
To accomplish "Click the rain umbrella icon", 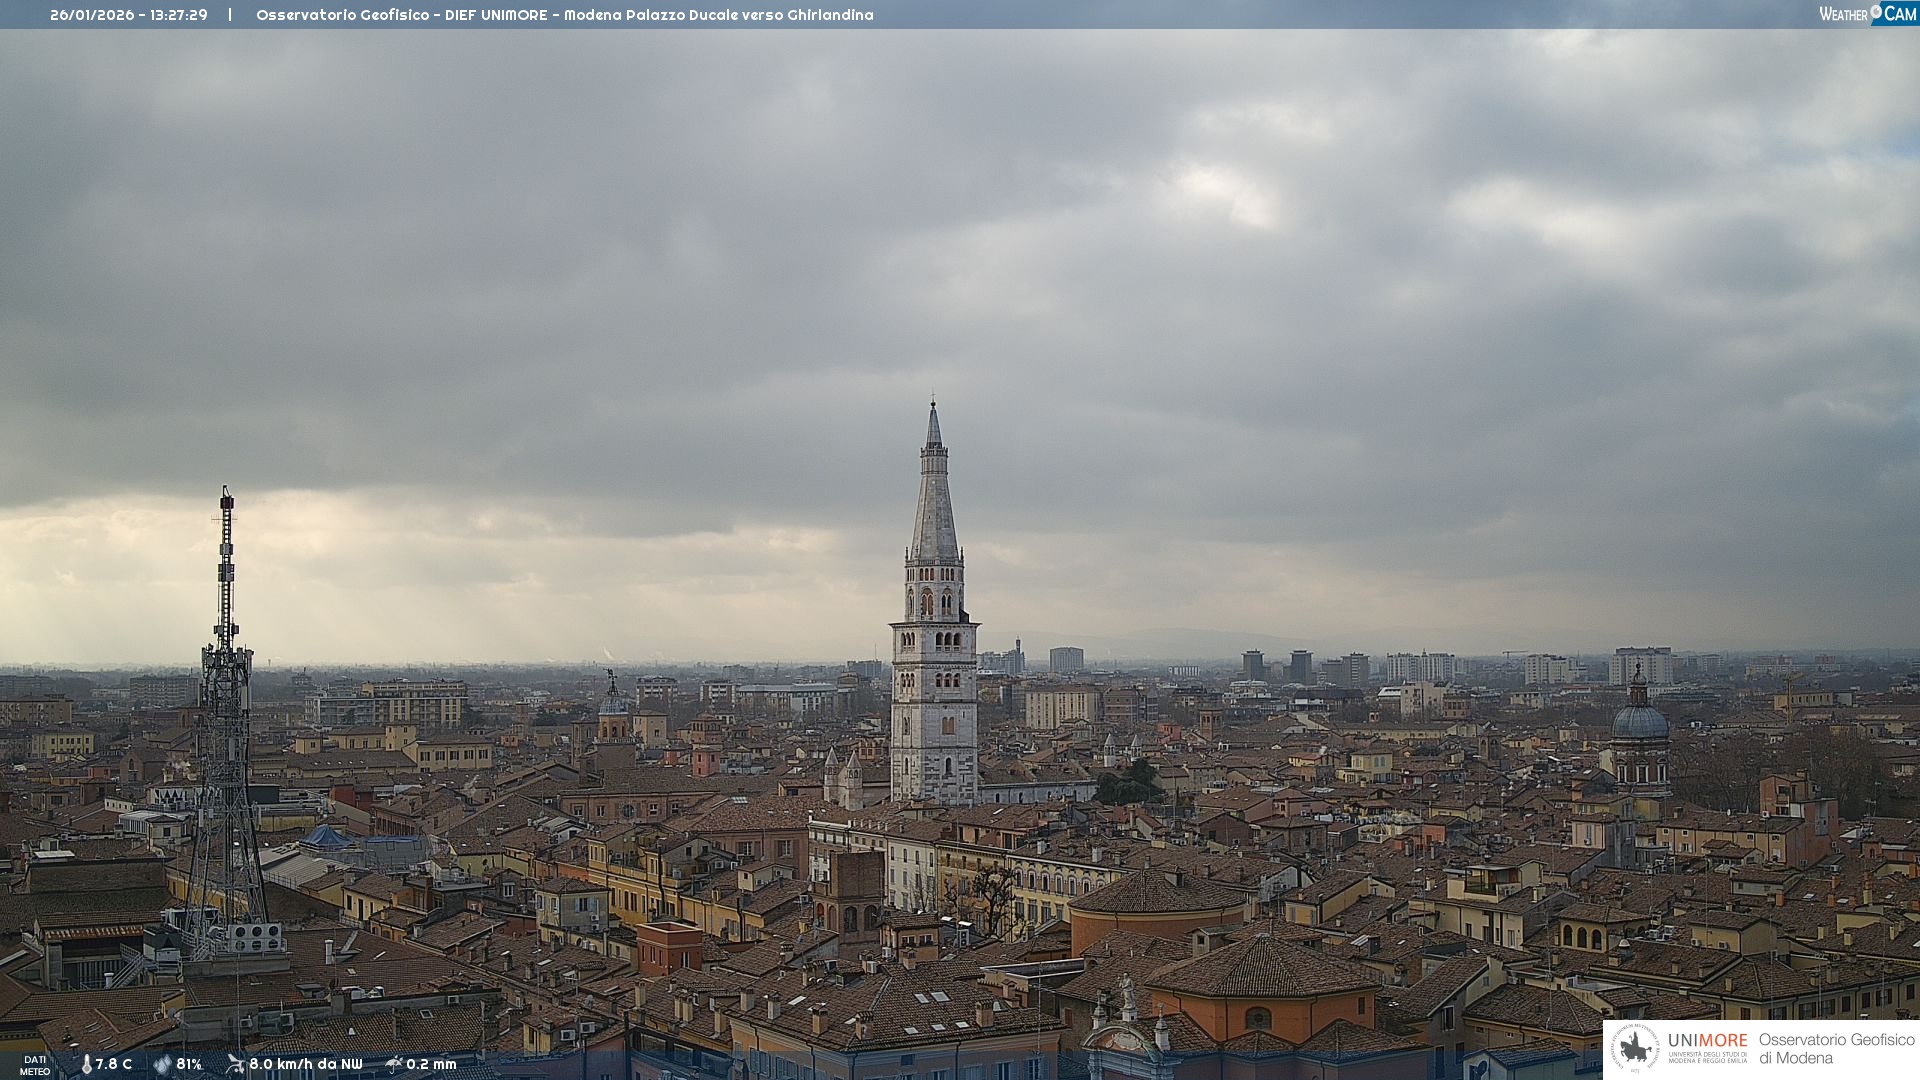I will (x=394, y=1064).
